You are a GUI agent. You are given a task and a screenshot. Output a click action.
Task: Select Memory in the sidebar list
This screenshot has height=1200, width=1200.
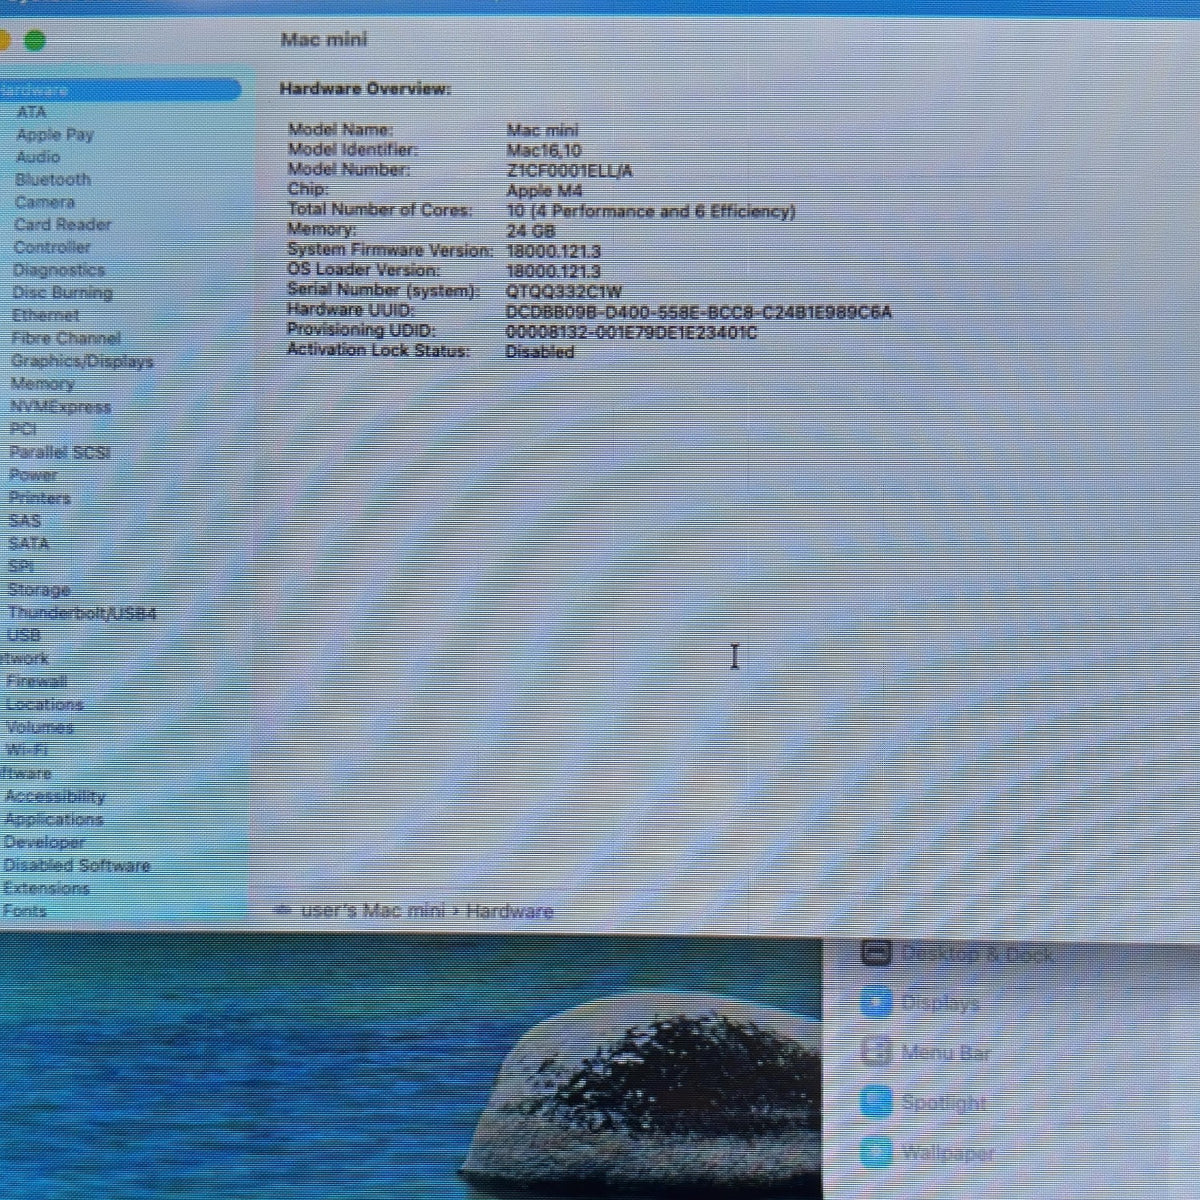click(42, 384)
